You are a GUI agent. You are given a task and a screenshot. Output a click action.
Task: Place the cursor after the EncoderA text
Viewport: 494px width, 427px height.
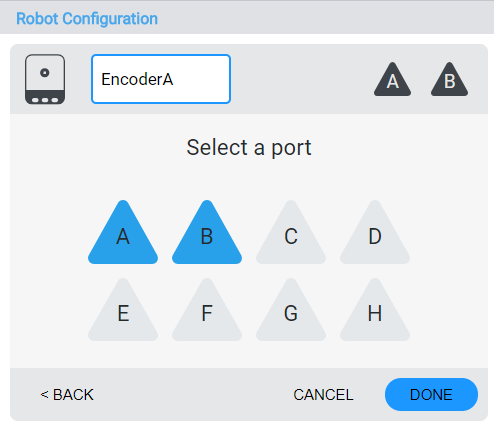175,79
